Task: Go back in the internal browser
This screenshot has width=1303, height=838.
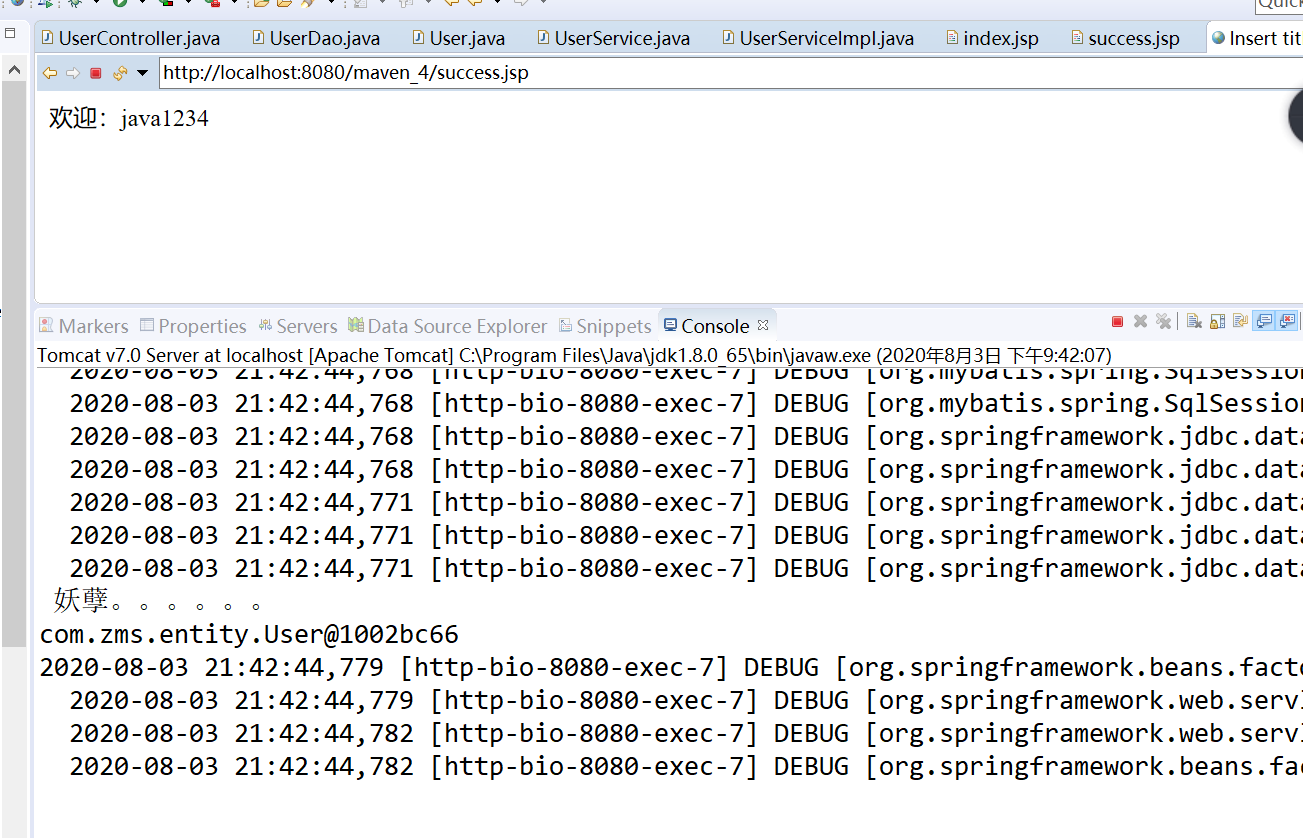Action: coord(49,72)
